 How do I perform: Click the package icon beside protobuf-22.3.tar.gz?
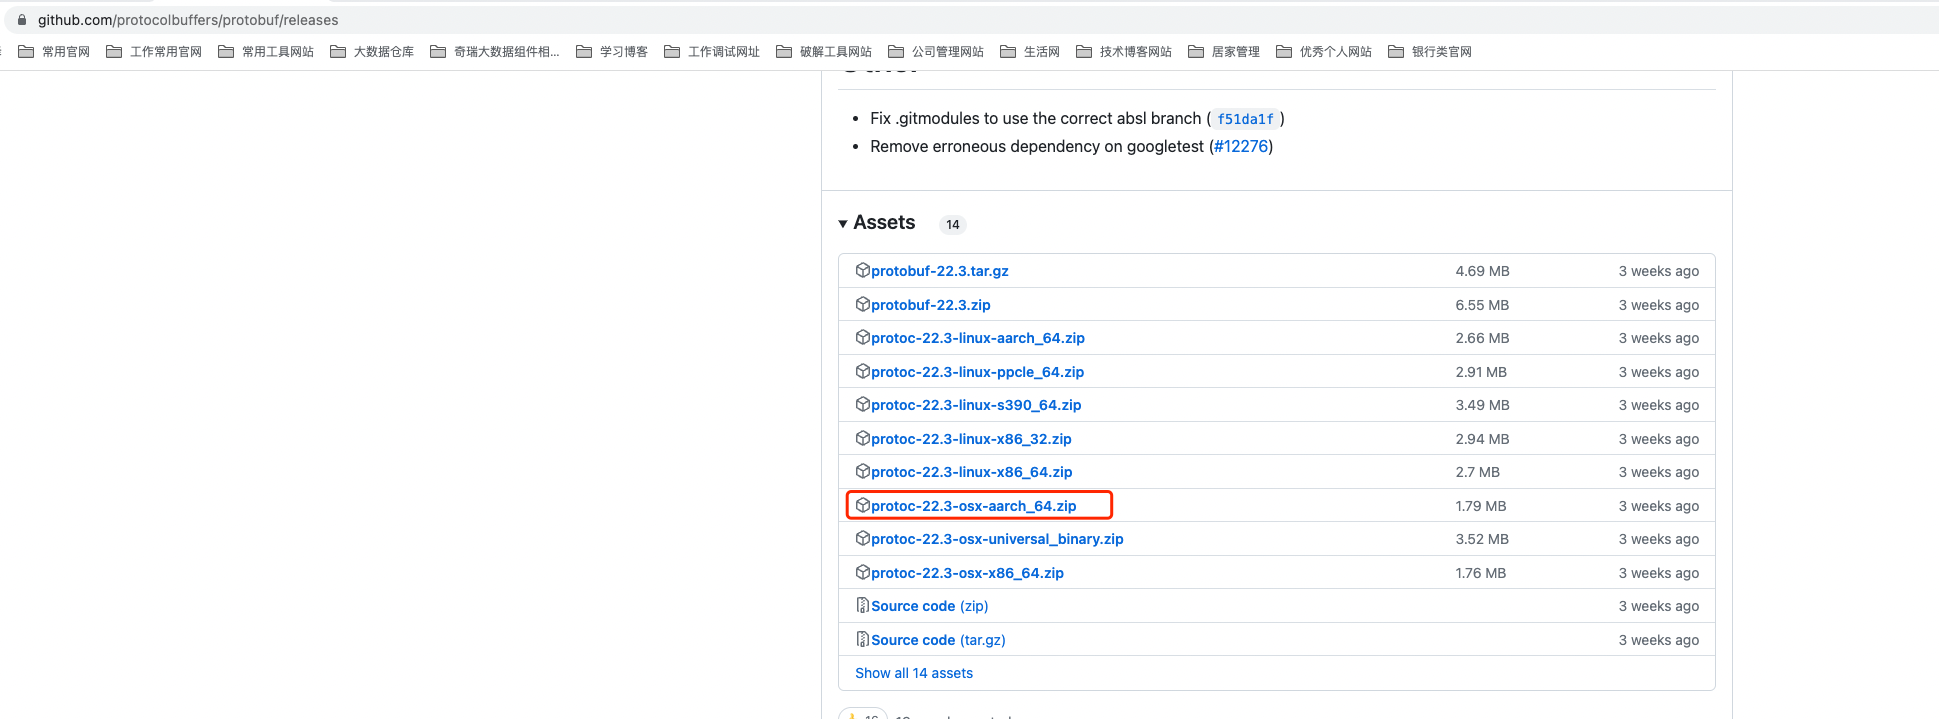[862, 270]
